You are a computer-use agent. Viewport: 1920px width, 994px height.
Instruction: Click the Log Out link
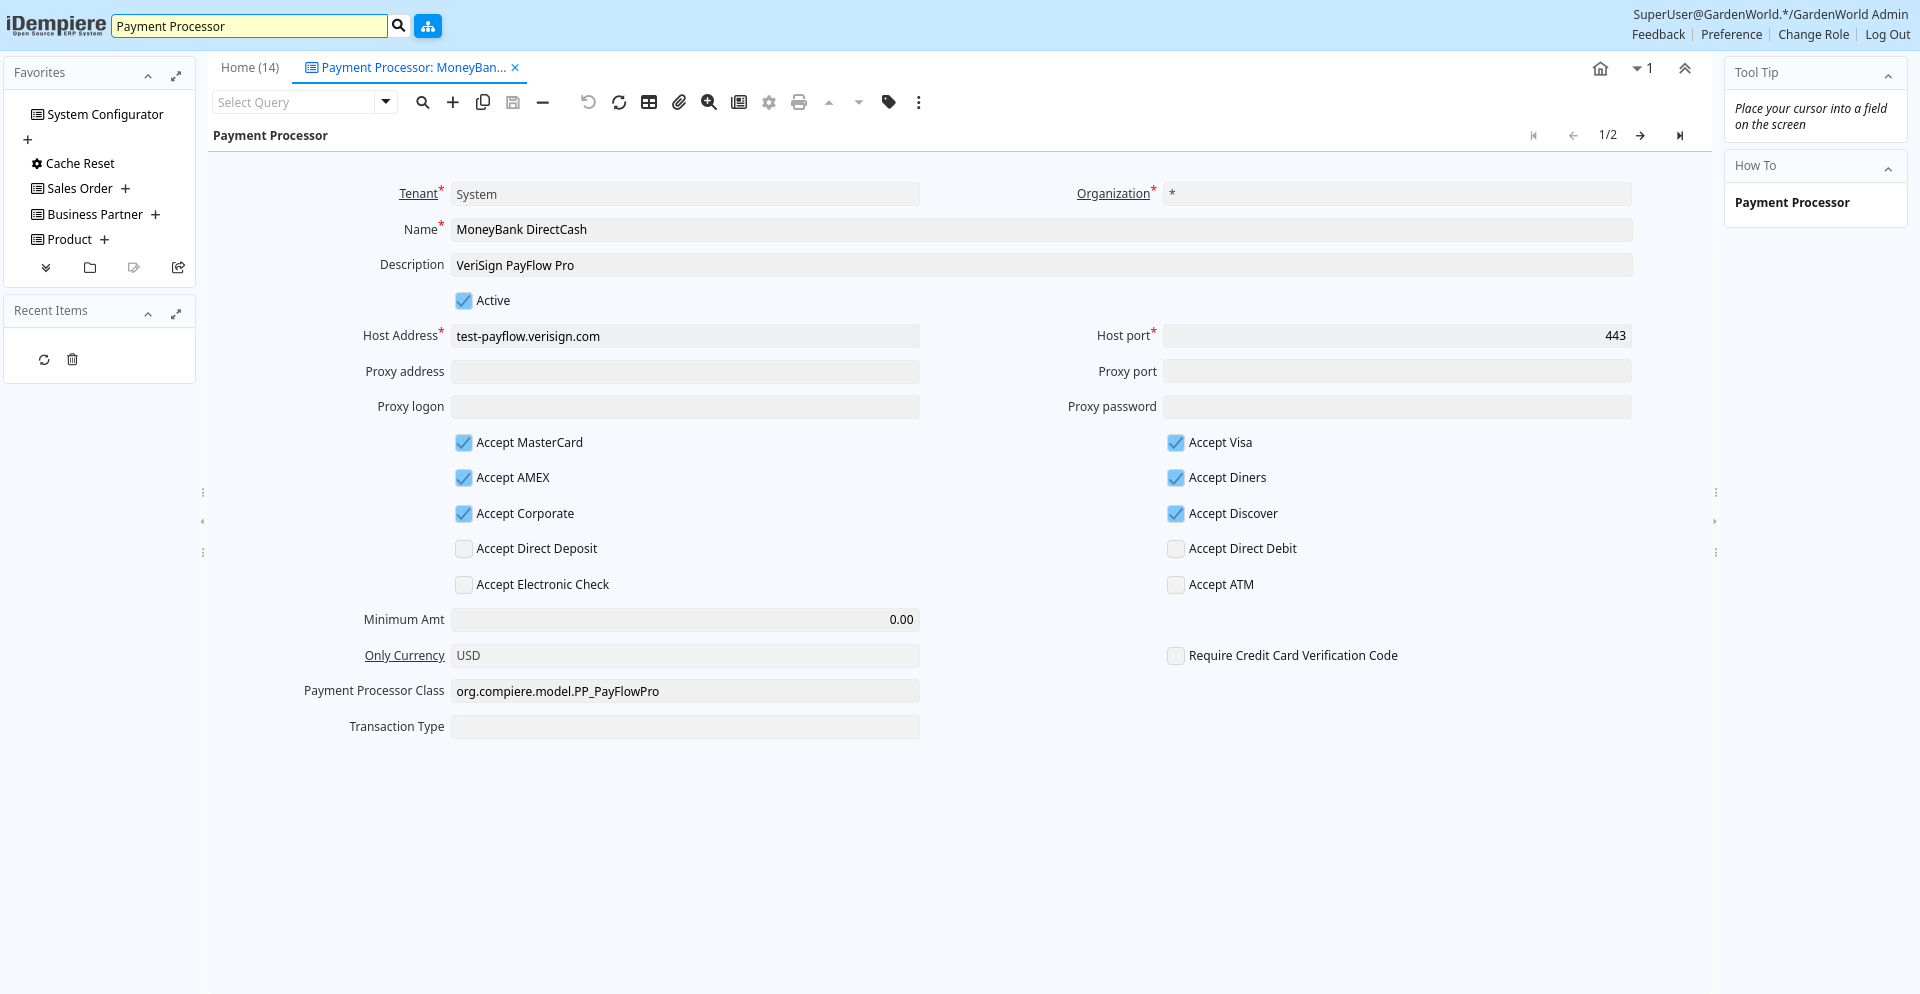1887,35
